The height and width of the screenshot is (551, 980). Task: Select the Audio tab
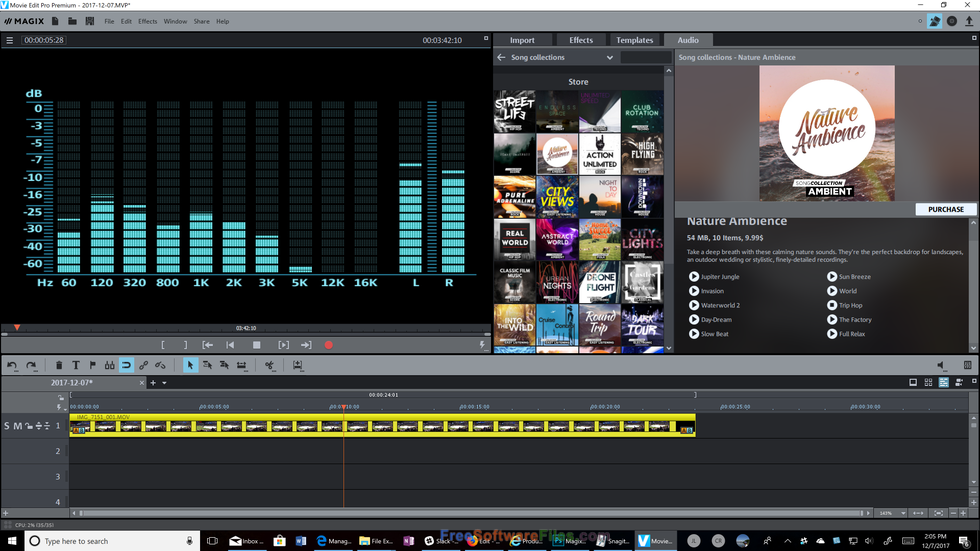tap(688, 40)
